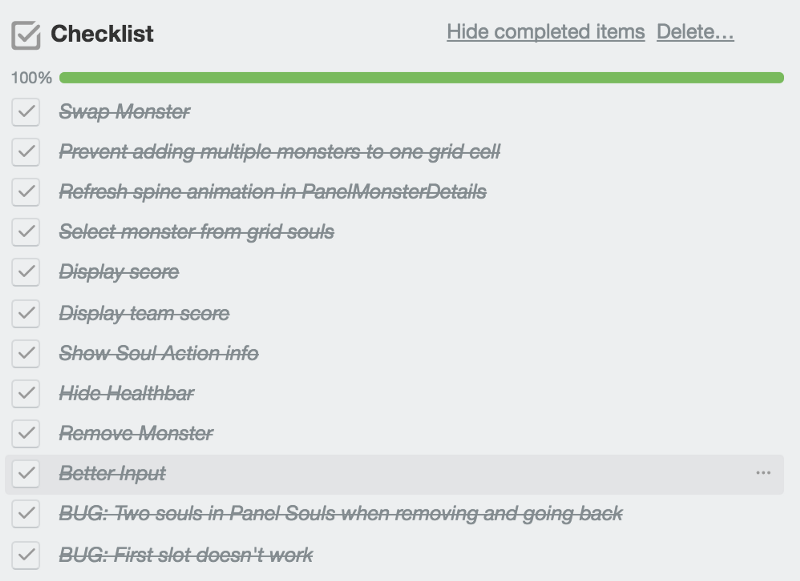
Task: Uncheck Prevent adding multiple monsters item
Action: (x=26, y=151)
